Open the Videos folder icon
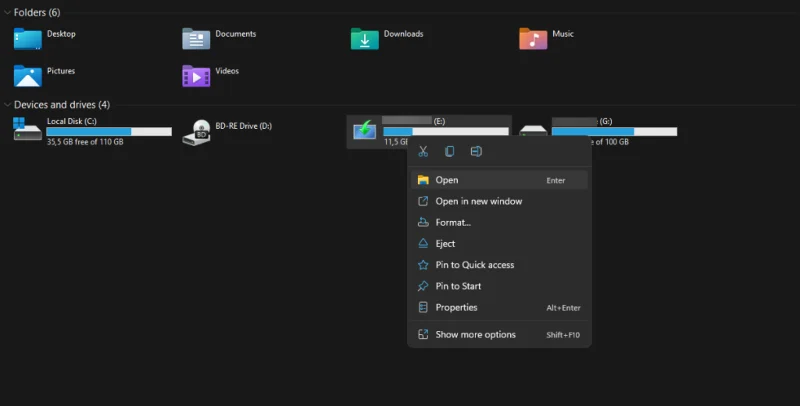This screenshot has height=406, width=800. [196, 76]
